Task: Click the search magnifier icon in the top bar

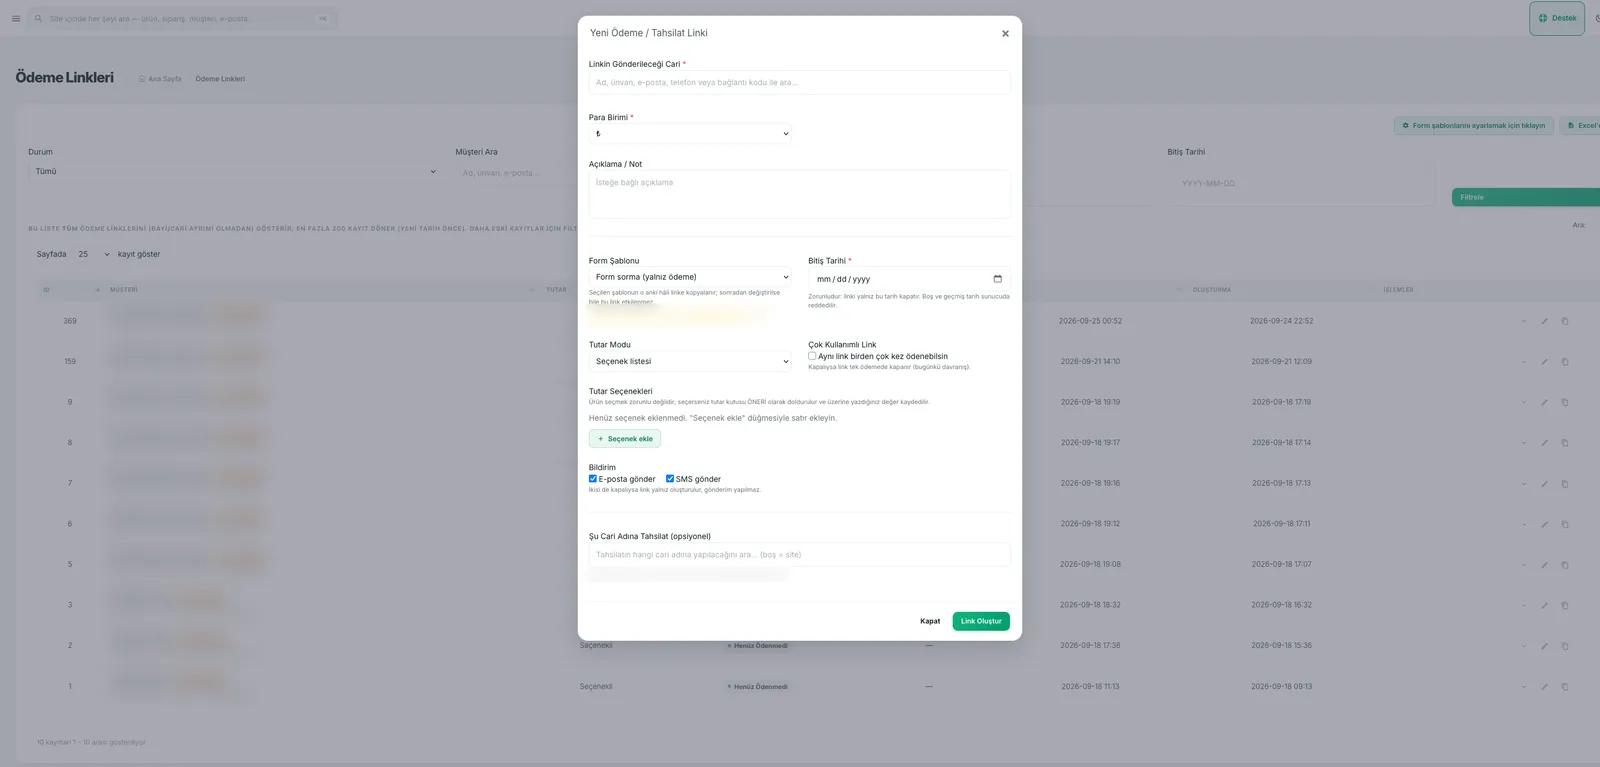Action: (x=39, y=18)
